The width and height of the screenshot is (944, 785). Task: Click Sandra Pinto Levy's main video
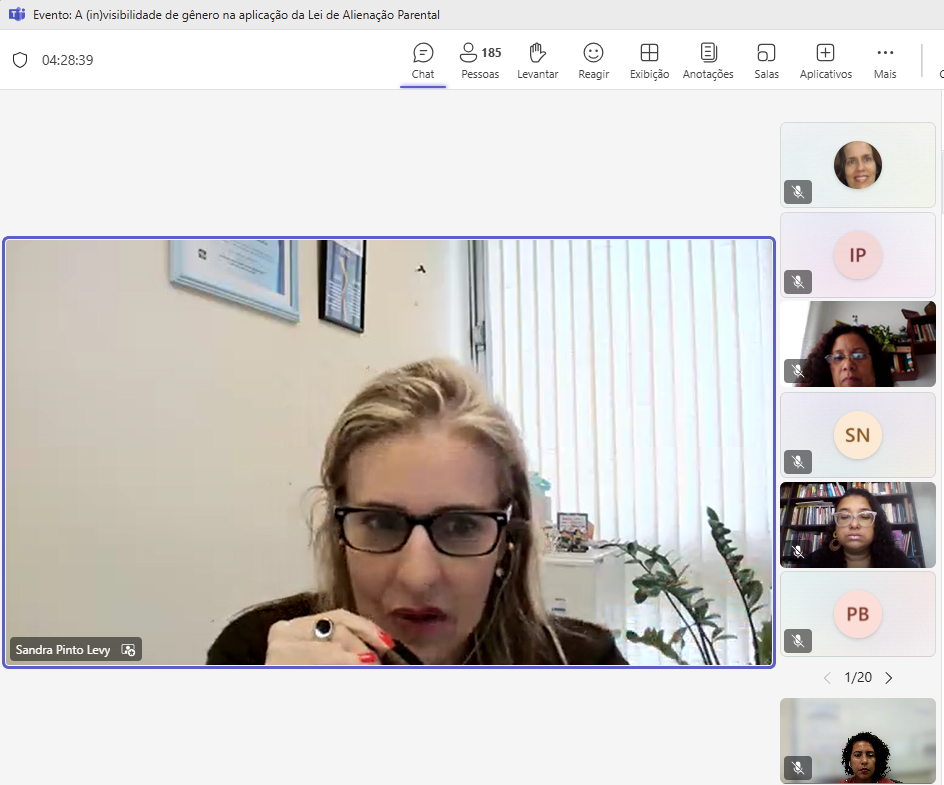(x=389, y=452)
